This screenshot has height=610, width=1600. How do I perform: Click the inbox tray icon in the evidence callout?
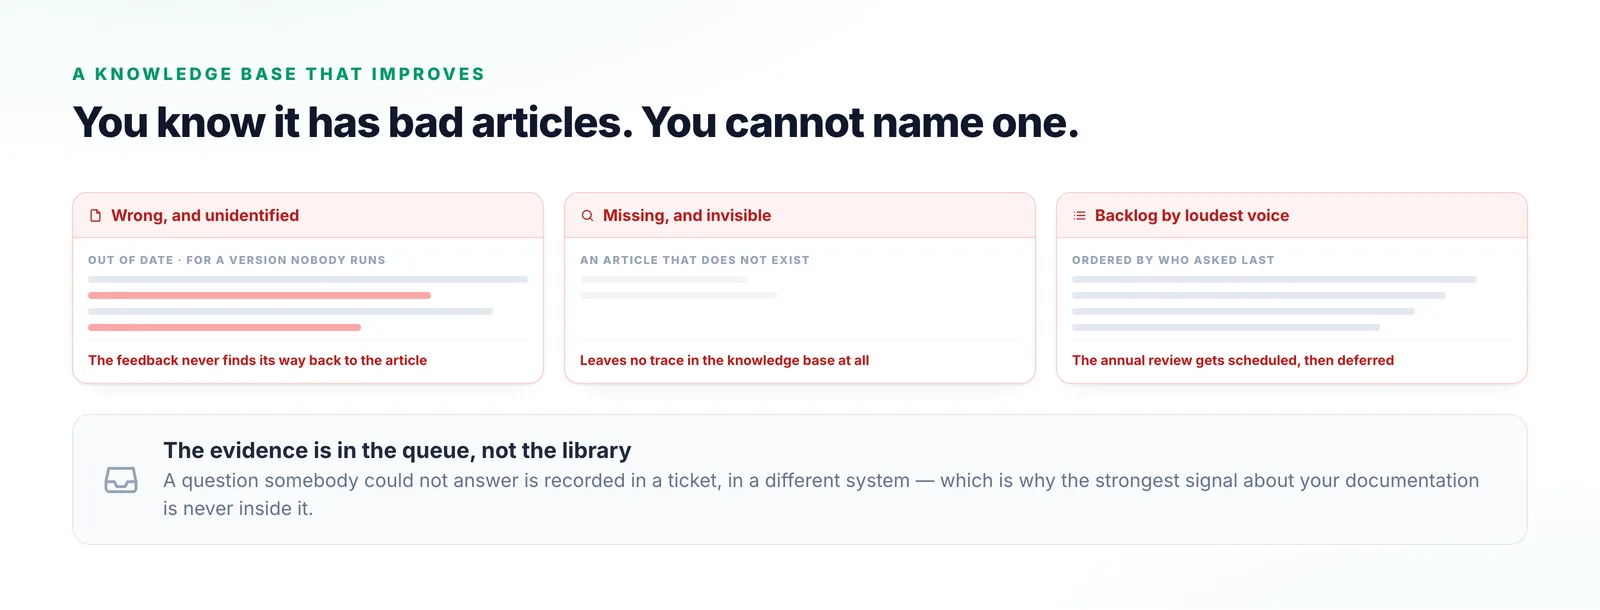[121, 480]
